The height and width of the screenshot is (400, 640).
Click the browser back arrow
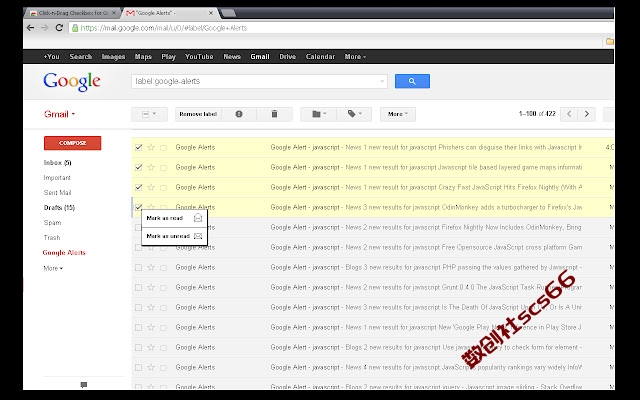(31, 28)
